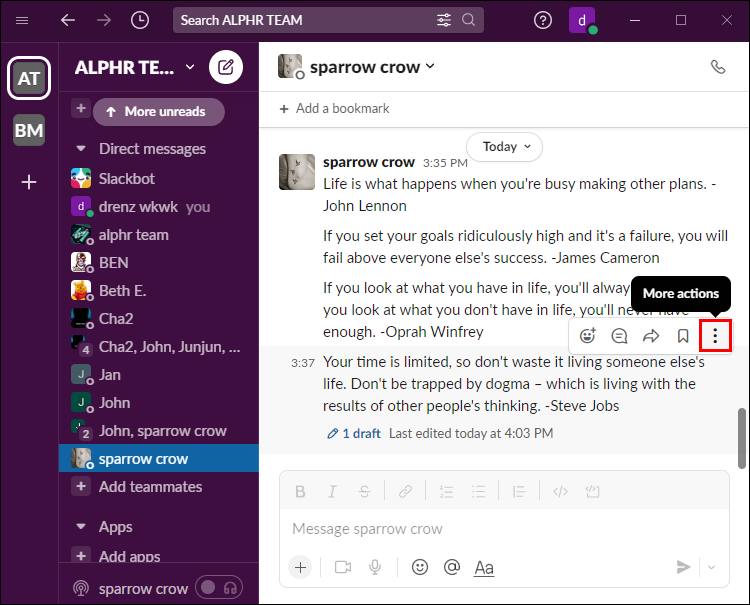
Task: Apply inline code formatting
Action: (x=560, y=491)
